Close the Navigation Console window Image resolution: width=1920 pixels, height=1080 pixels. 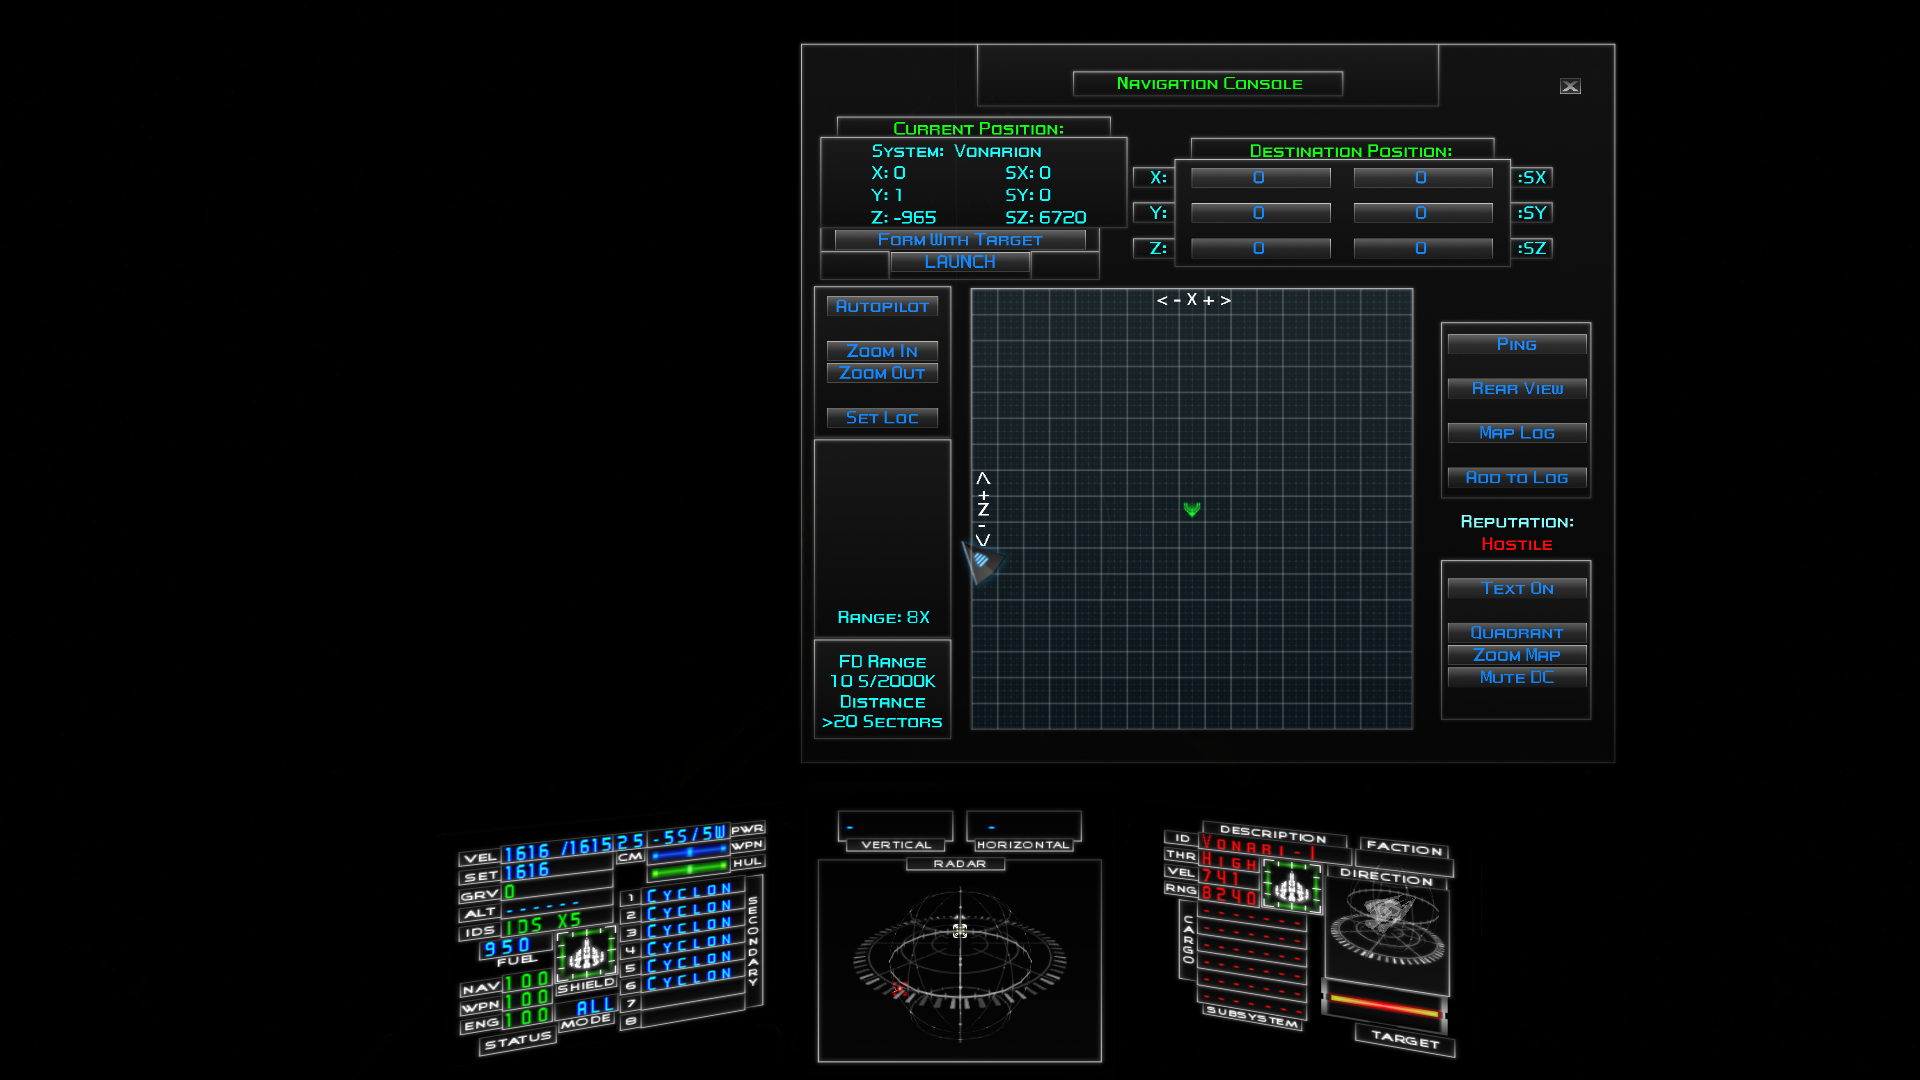pyautogui.click(x=1570, y=86)
